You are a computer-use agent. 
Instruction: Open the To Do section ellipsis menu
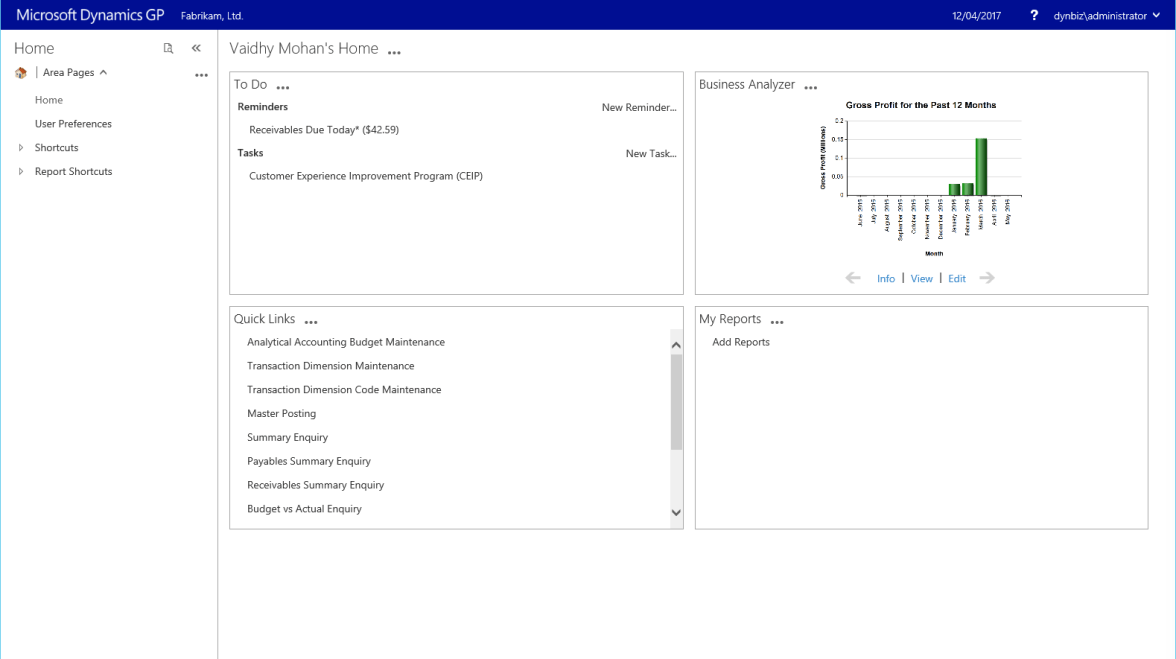click(283, 88)
